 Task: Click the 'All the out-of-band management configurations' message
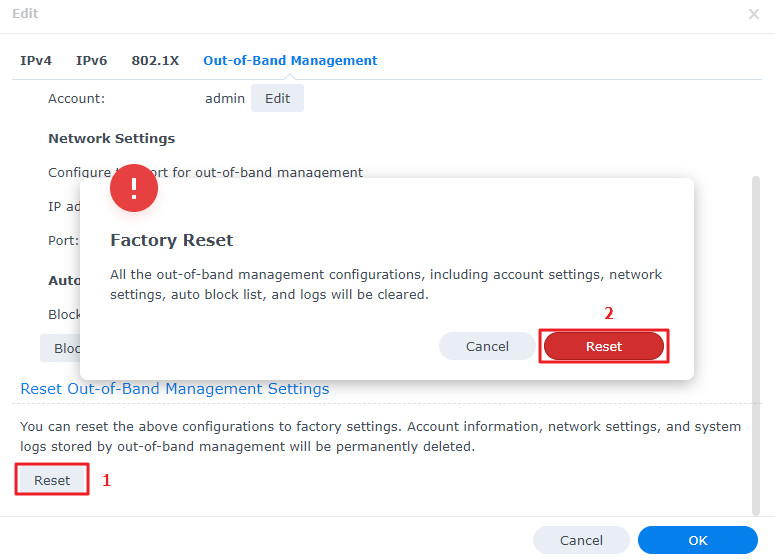386,284
